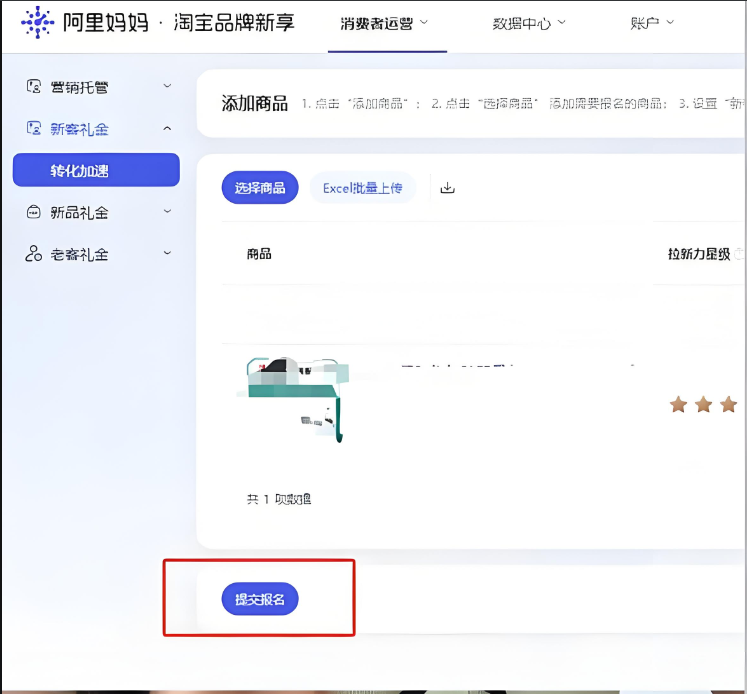Select 新客礼金 in the sidebar
Viewport: 747px width, 694px height.
coord(80,129)
